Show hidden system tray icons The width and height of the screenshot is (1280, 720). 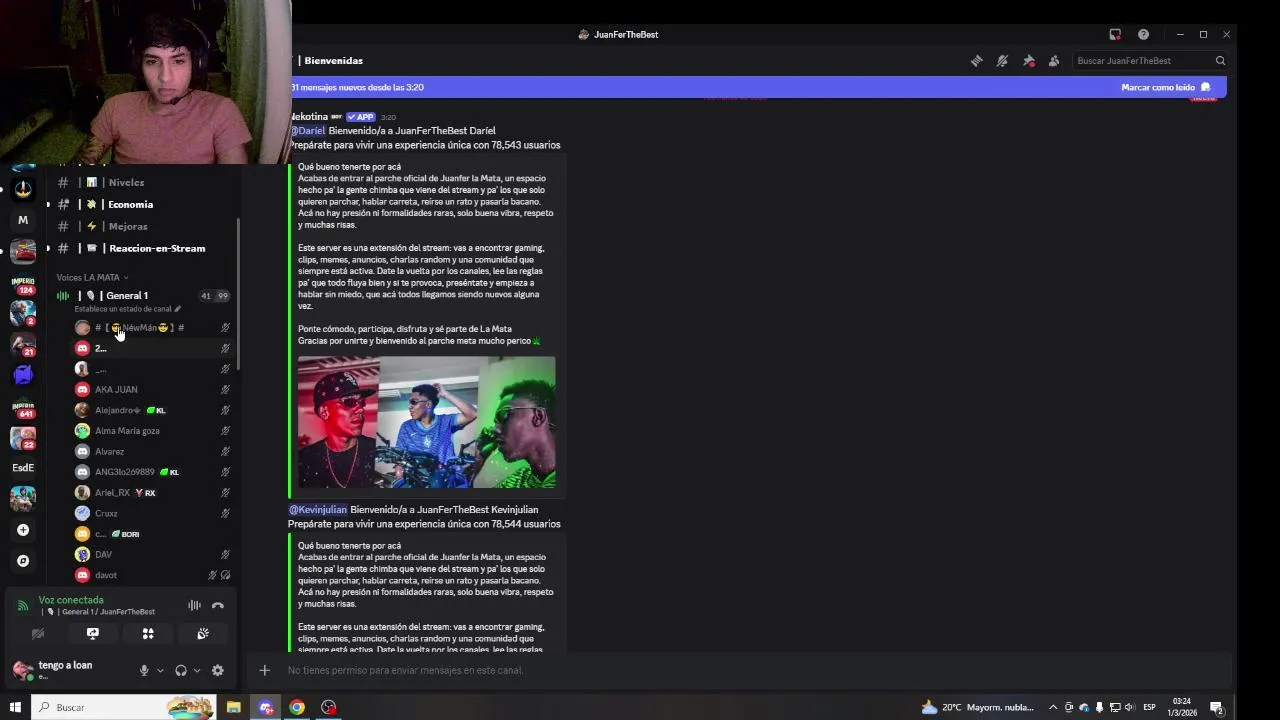(x=1052, y=707)
